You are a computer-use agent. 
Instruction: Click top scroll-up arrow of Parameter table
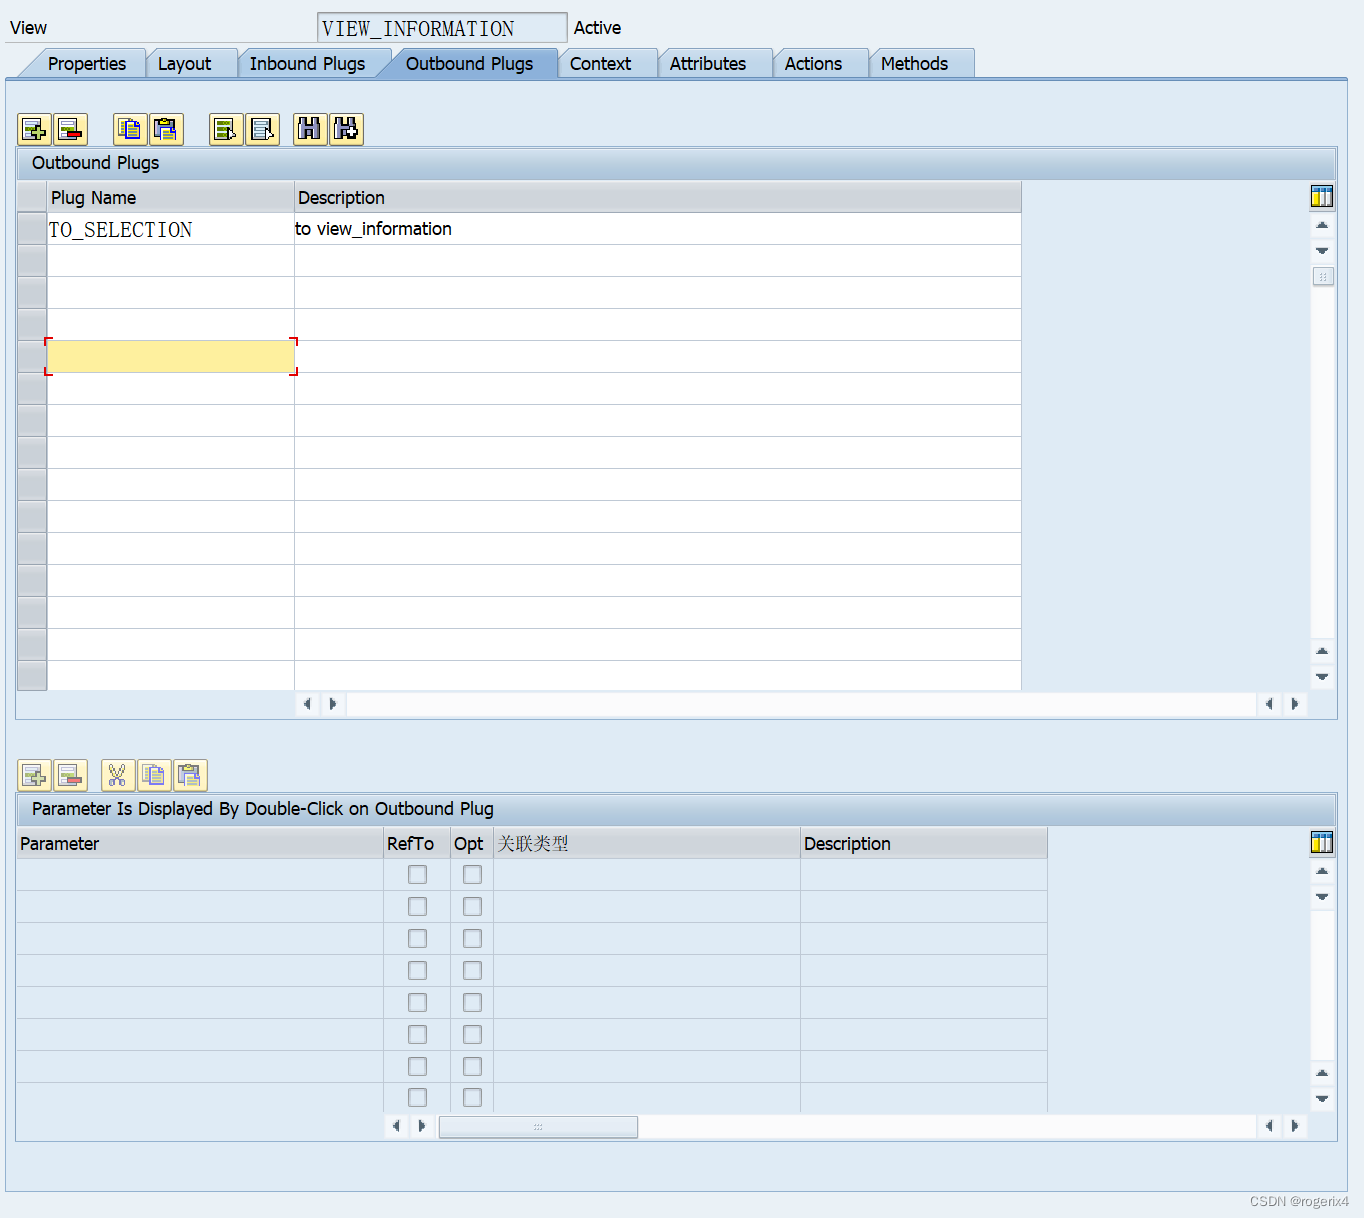click(1322, 871)
